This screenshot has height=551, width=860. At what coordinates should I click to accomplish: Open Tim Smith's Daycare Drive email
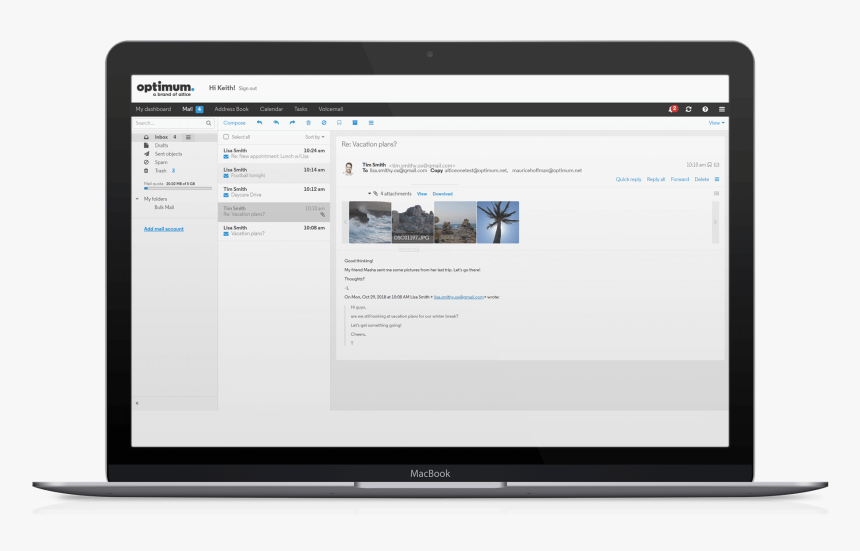point(274,192)
